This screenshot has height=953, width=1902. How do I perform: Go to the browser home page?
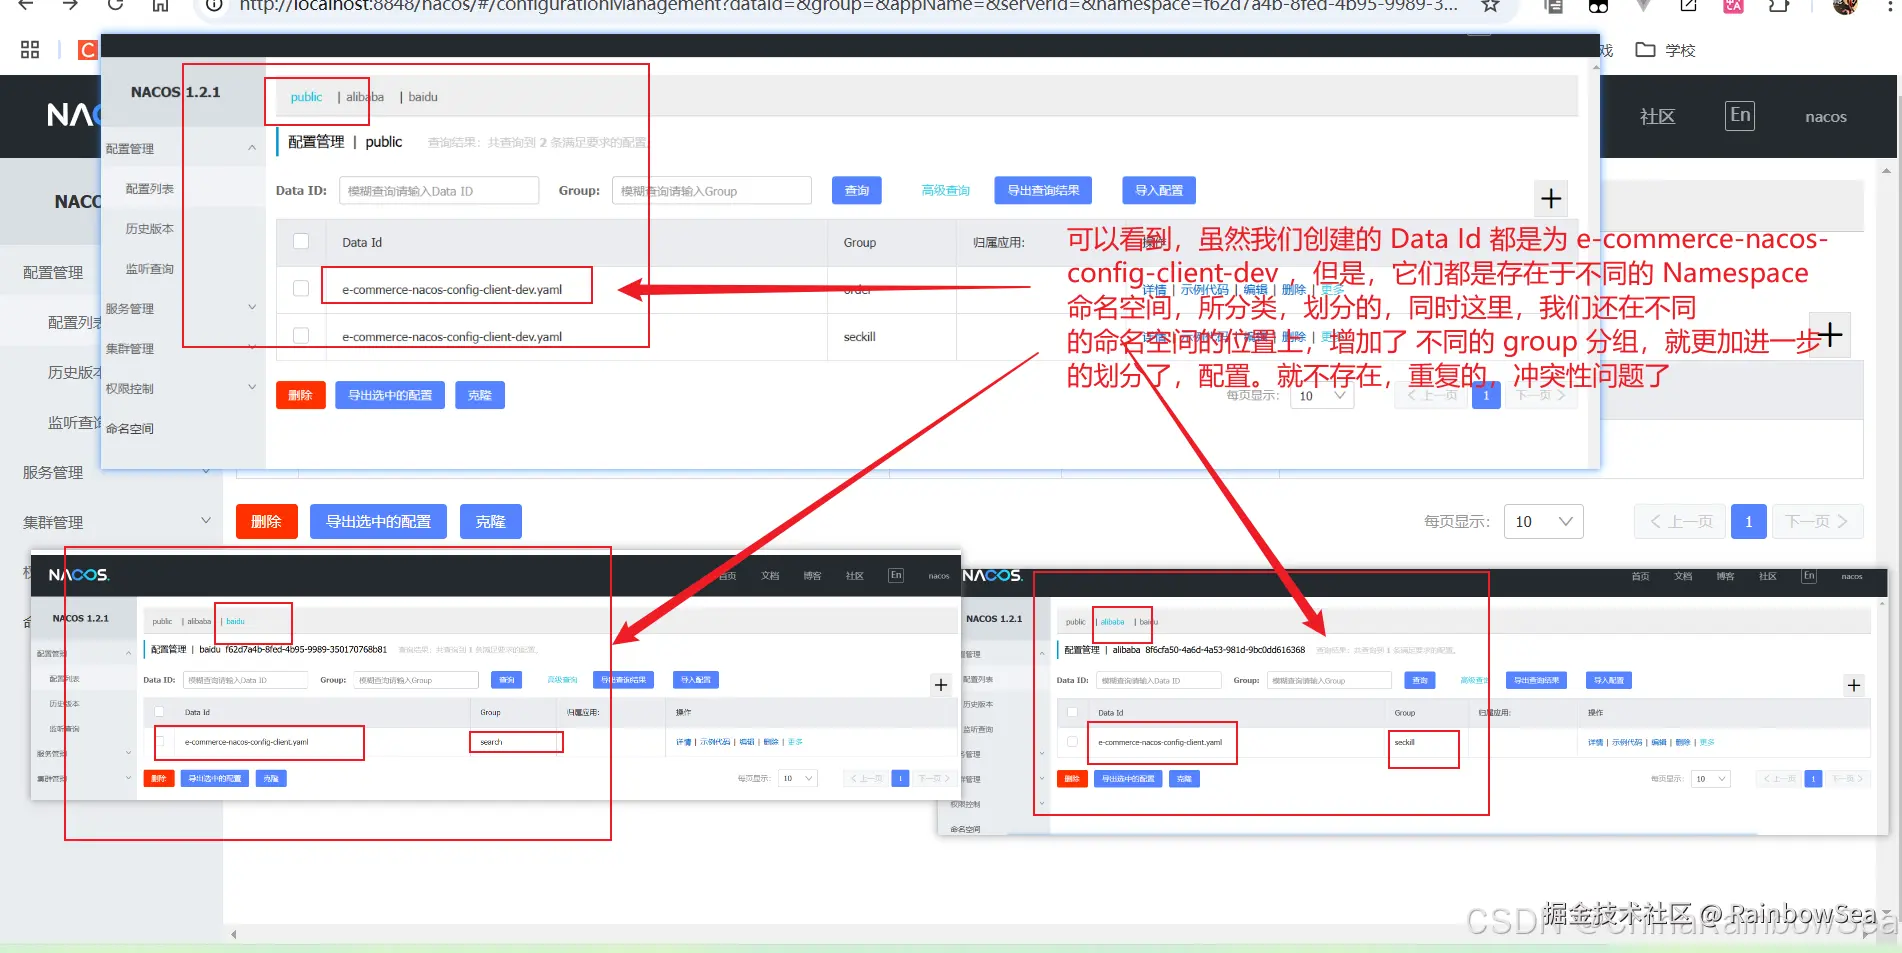point(160,6)
